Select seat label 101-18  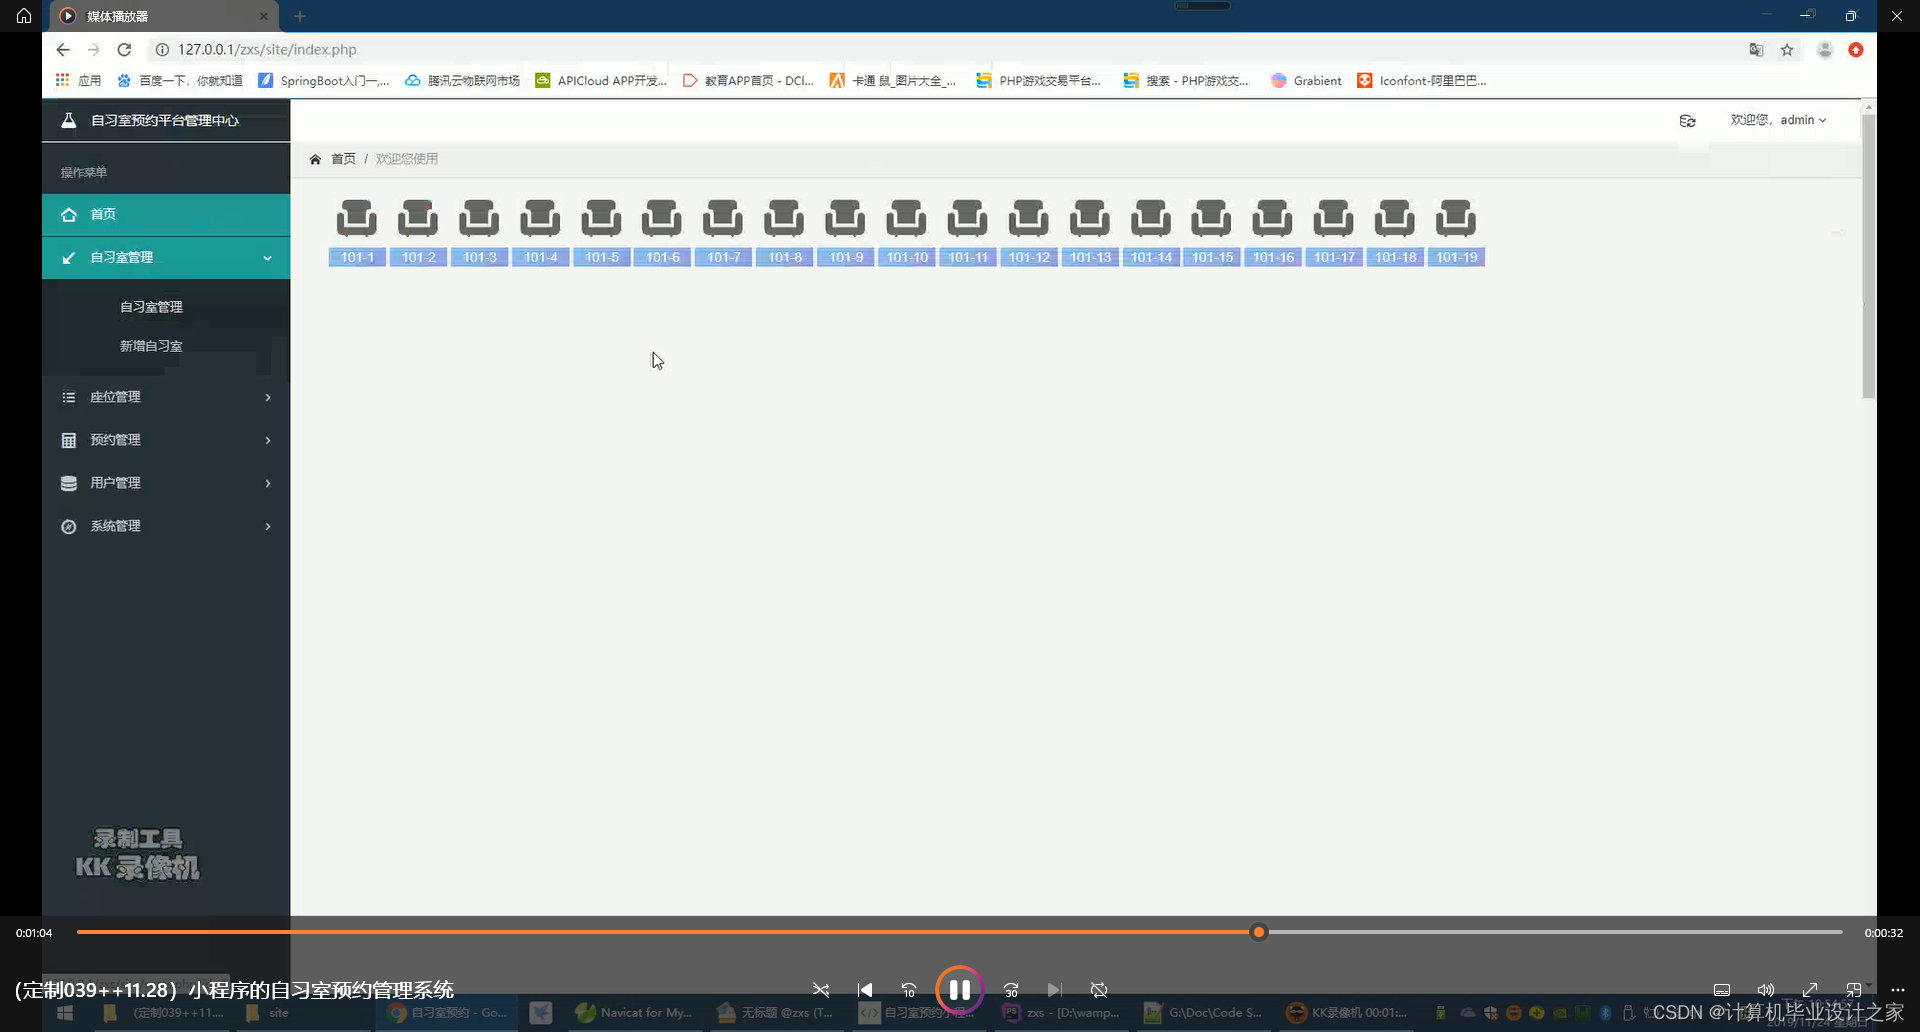[1395, 257]
